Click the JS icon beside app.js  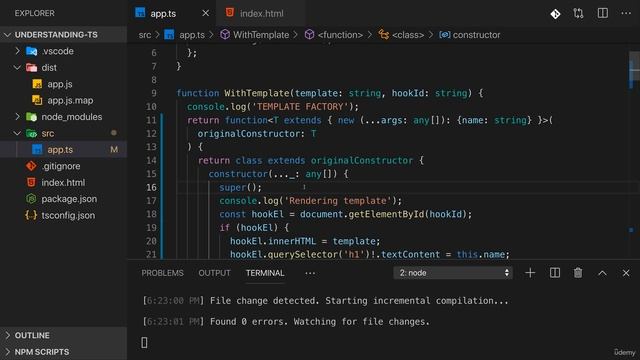point(37,84)
